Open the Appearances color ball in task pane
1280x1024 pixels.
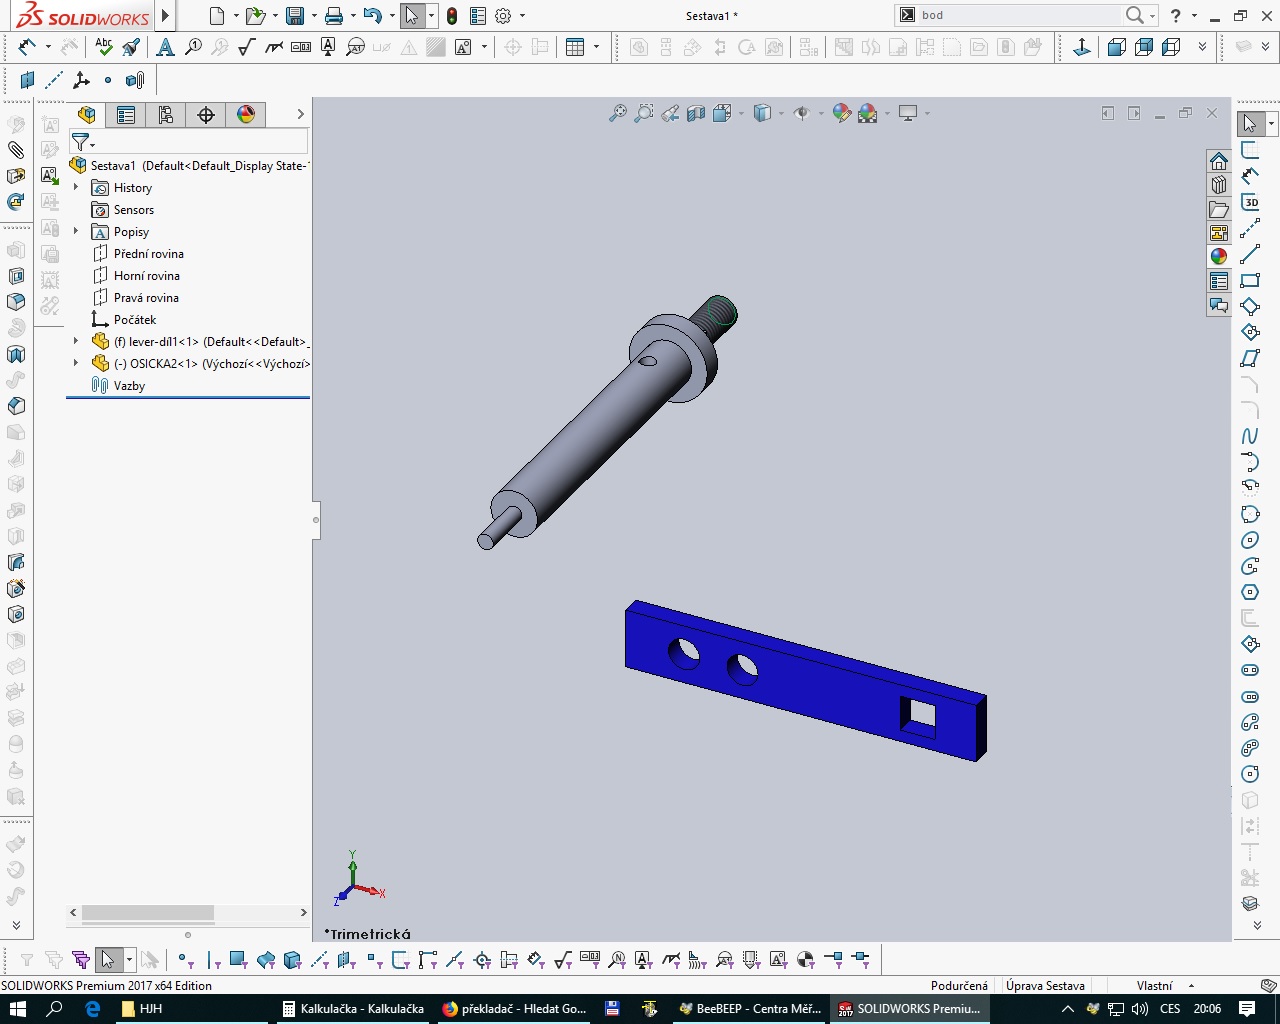(1219, 257)
